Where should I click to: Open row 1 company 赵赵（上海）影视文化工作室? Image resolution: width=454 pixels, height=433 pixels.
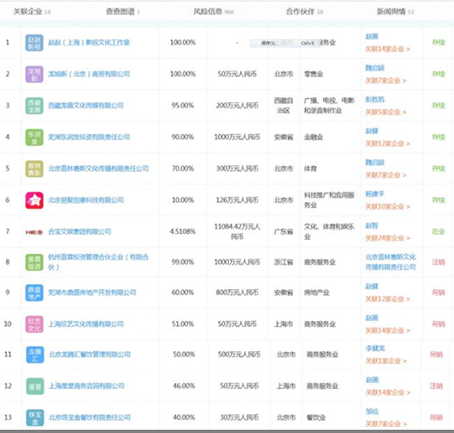click(89, 42)
